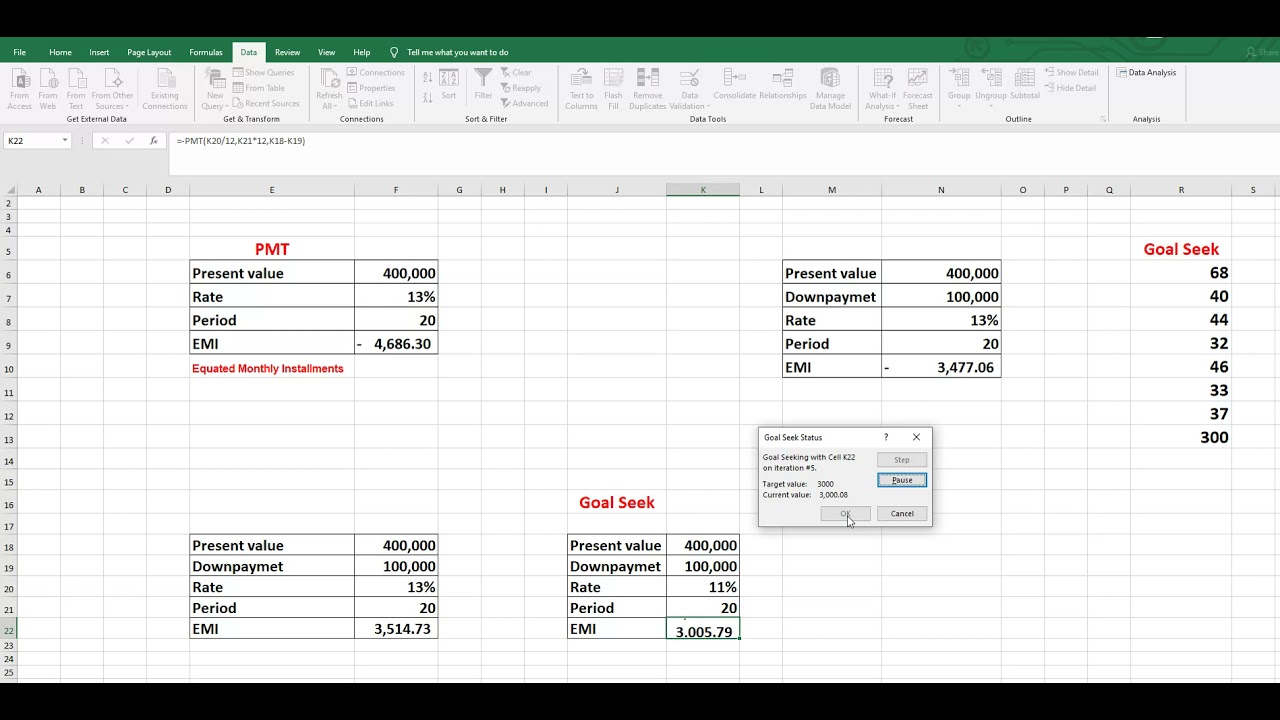Image resolution: width=1280 pixels, height=720 pixels.
Task: Select row 22 header
Action: click(x=9, y=630)
